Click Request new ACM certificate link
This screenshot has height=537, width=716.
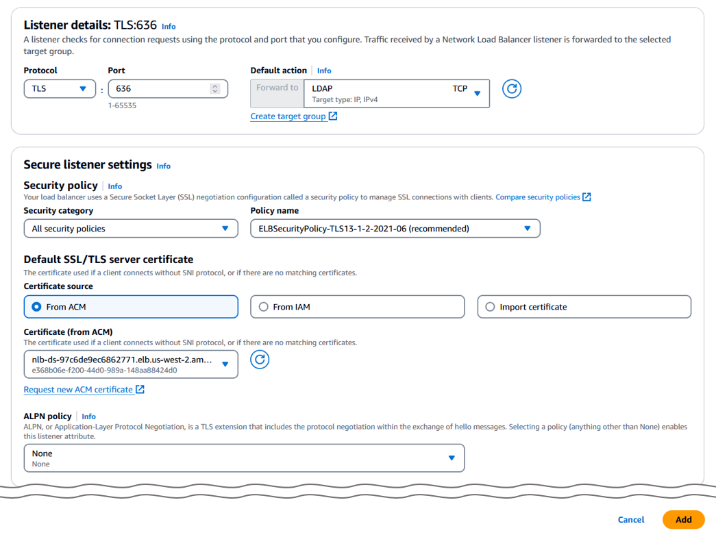click(x=78, y=390)
